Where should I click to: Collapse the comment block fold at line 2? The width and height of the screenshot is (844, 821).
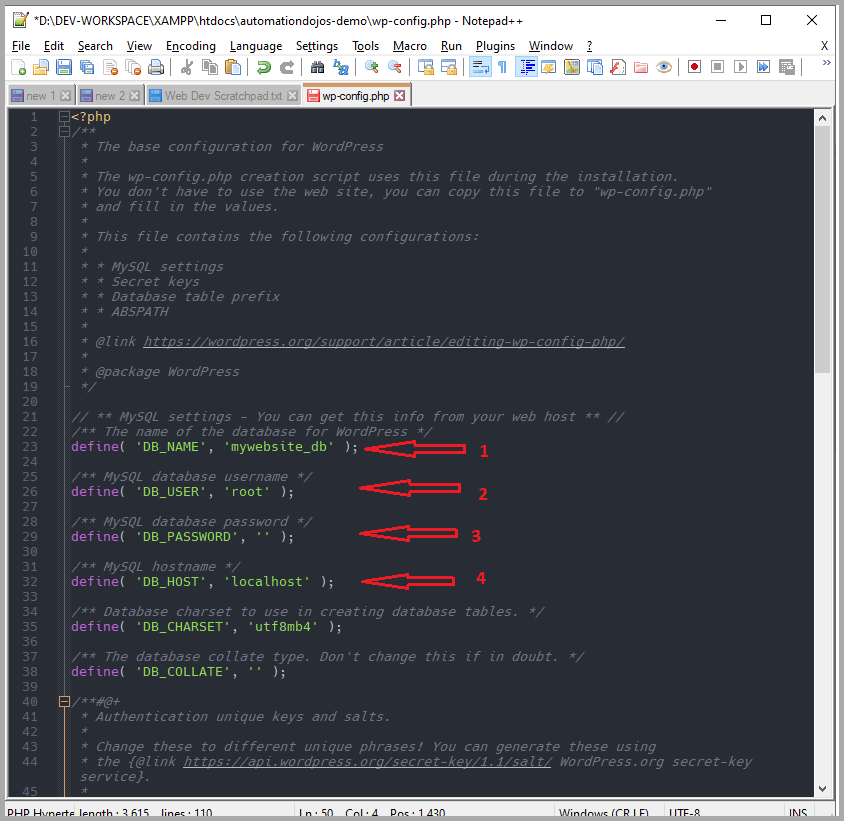(64, 131)
